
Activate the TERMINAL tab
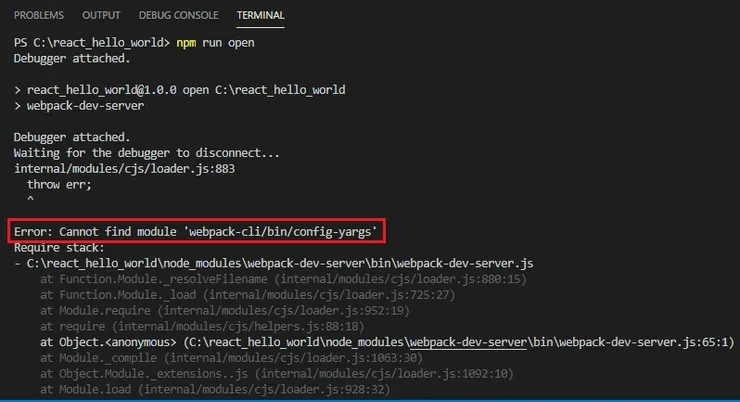pyautogui.click(x=261, y=15)
